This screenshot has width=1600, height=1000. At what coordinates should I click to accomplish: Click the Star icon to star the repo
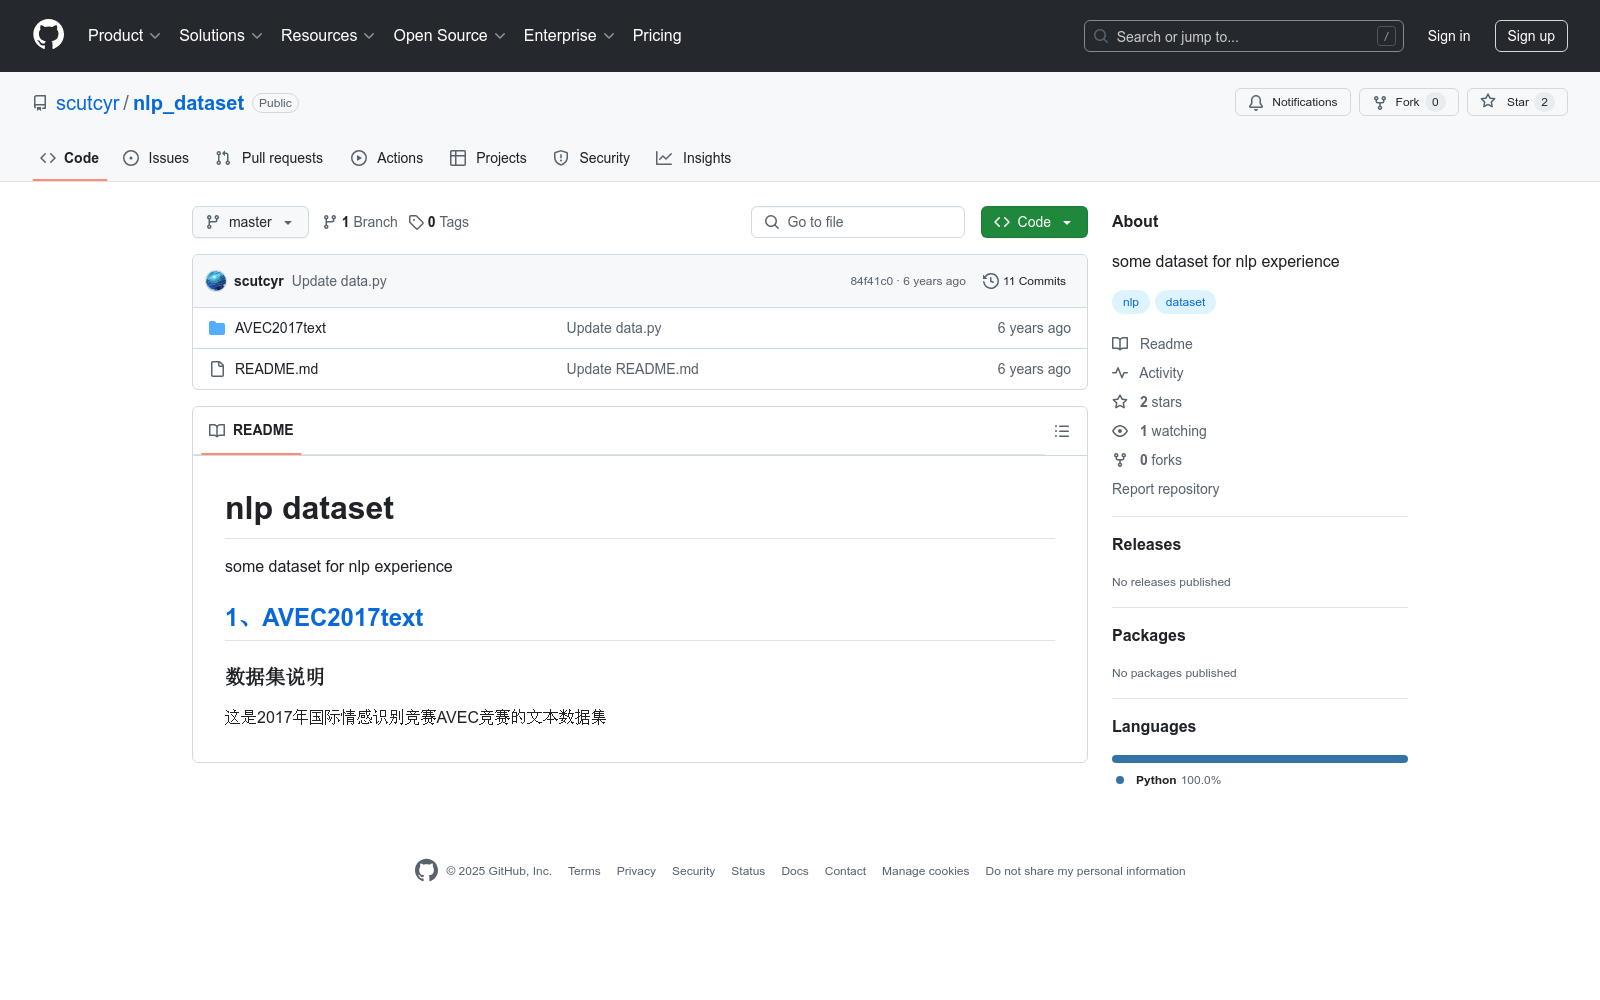click(1488, 102)
